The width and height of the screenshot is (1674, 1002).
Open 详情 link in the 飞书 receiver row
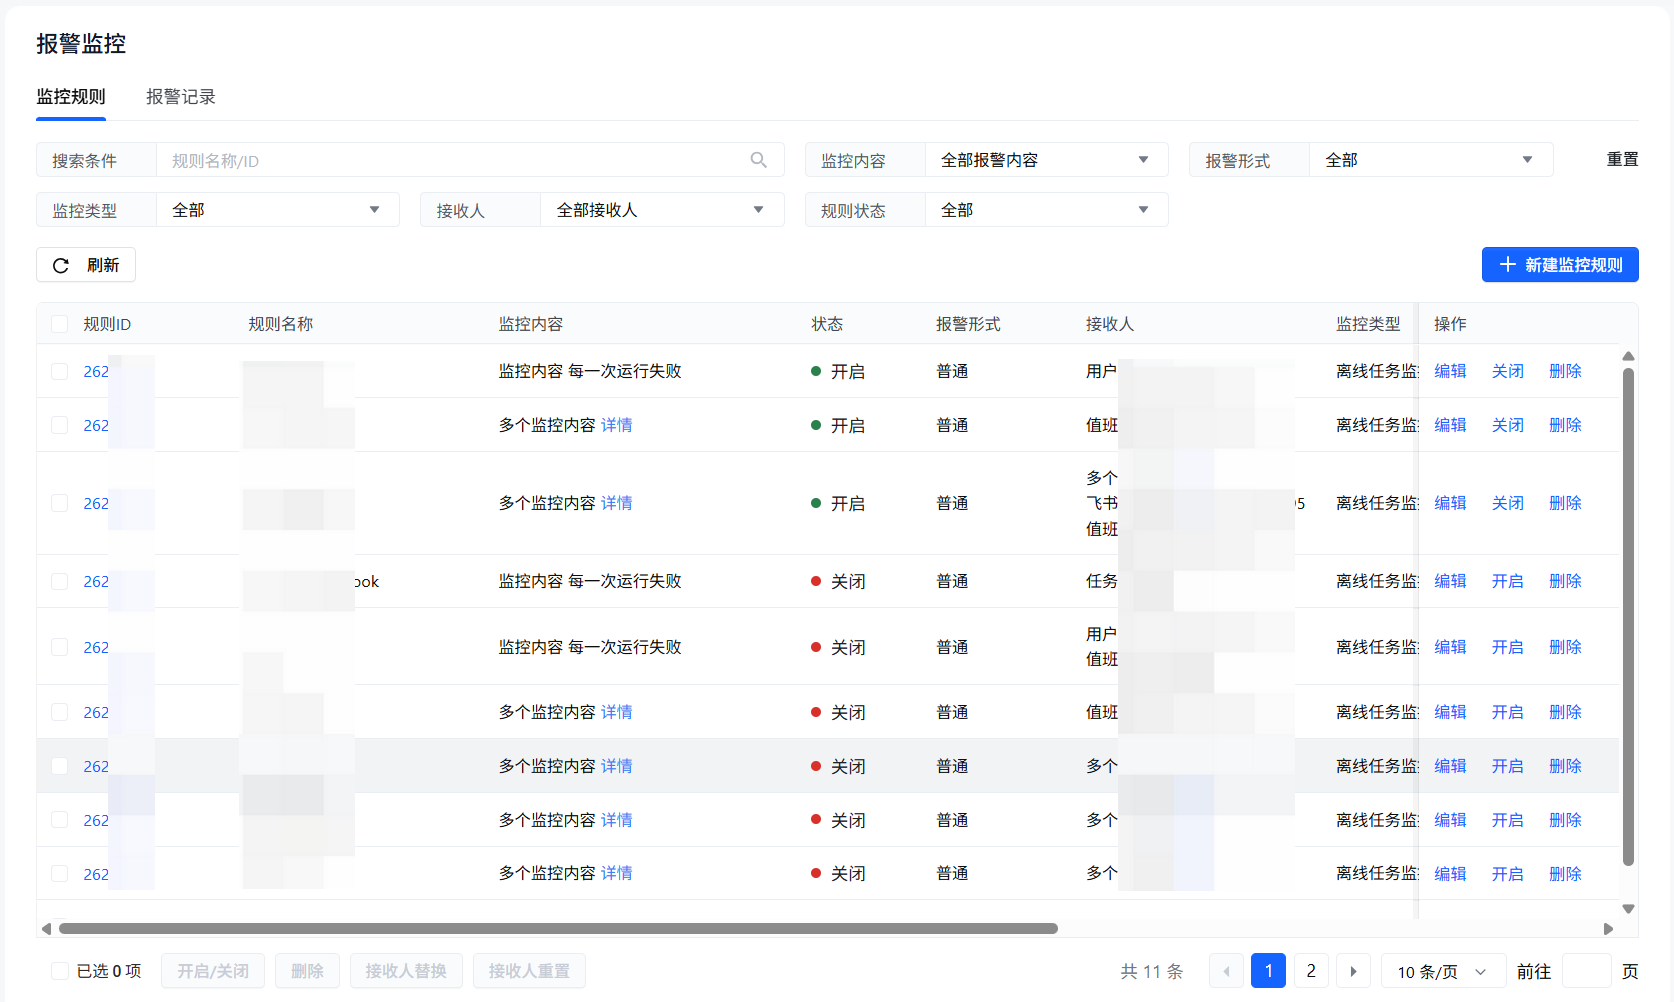[x=617, y=503]
